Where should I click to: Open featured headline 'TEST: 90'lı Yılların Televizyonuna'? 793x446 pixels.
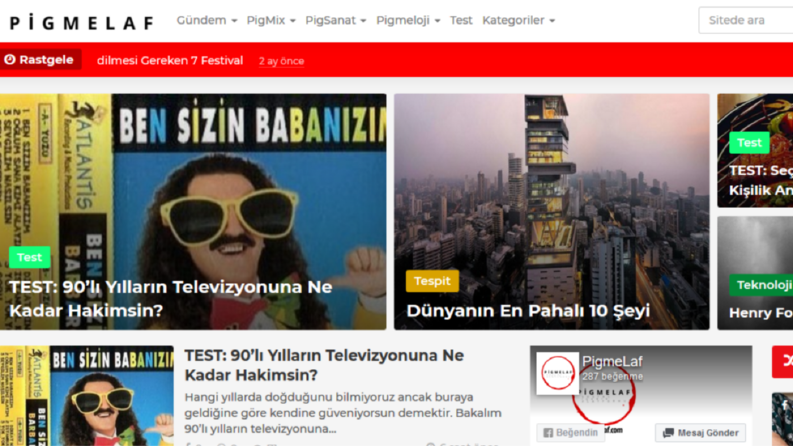pyautogui.click(x=170, y=298)
